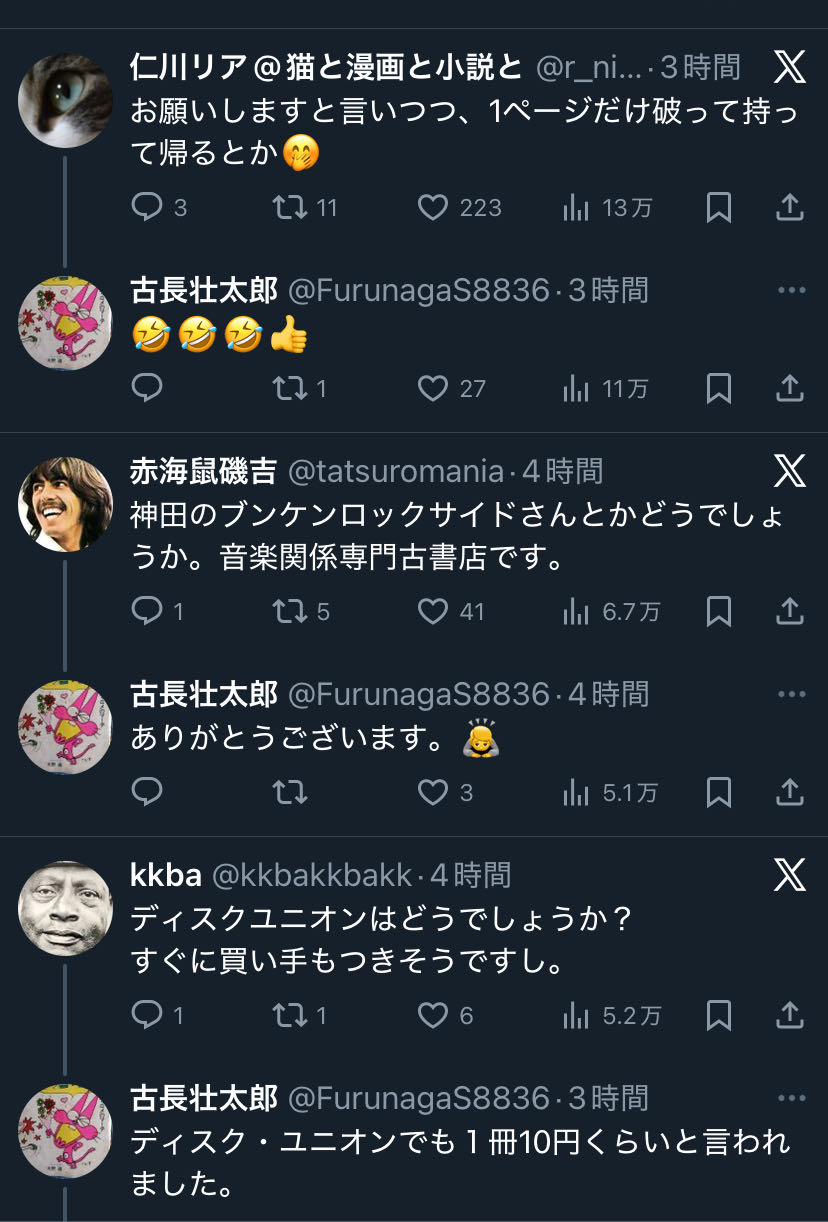
Task: Open the @tatsuromania profile handle
Action: point(396,471)
